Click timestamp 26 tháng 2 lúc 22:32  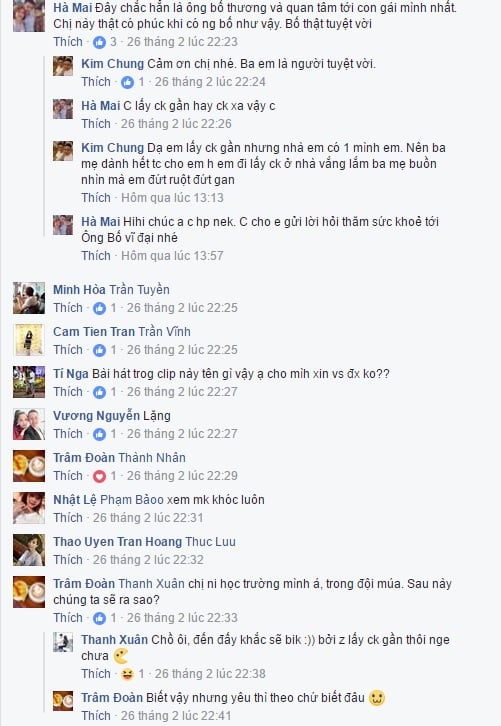tap(148, 560)
